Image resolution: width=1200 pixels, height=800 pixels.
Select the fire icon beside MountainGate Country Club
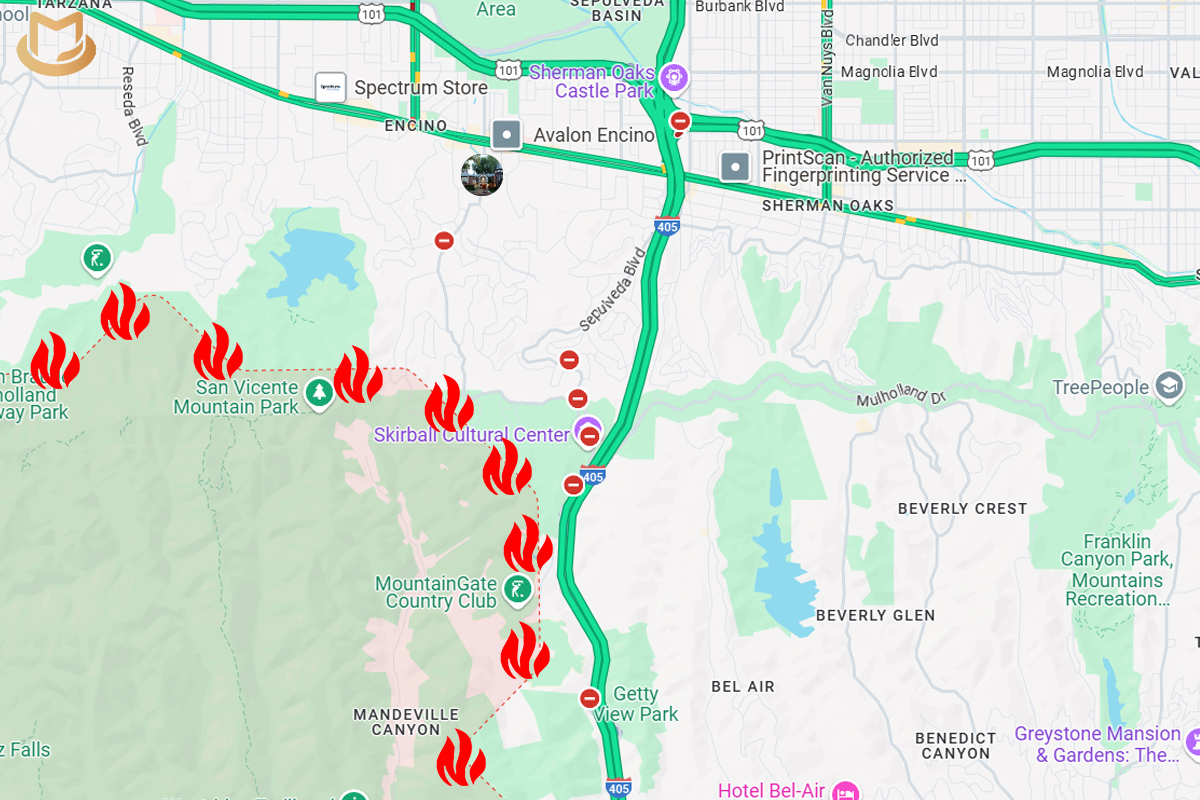point(528,546)
